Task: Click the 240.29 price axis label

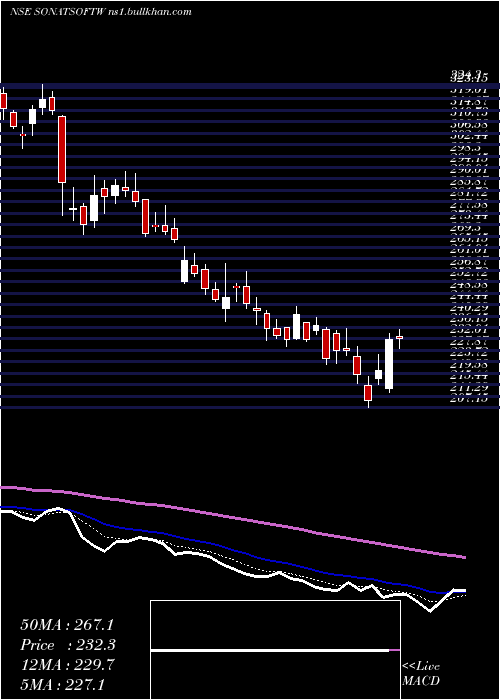Action: (468, 308)
